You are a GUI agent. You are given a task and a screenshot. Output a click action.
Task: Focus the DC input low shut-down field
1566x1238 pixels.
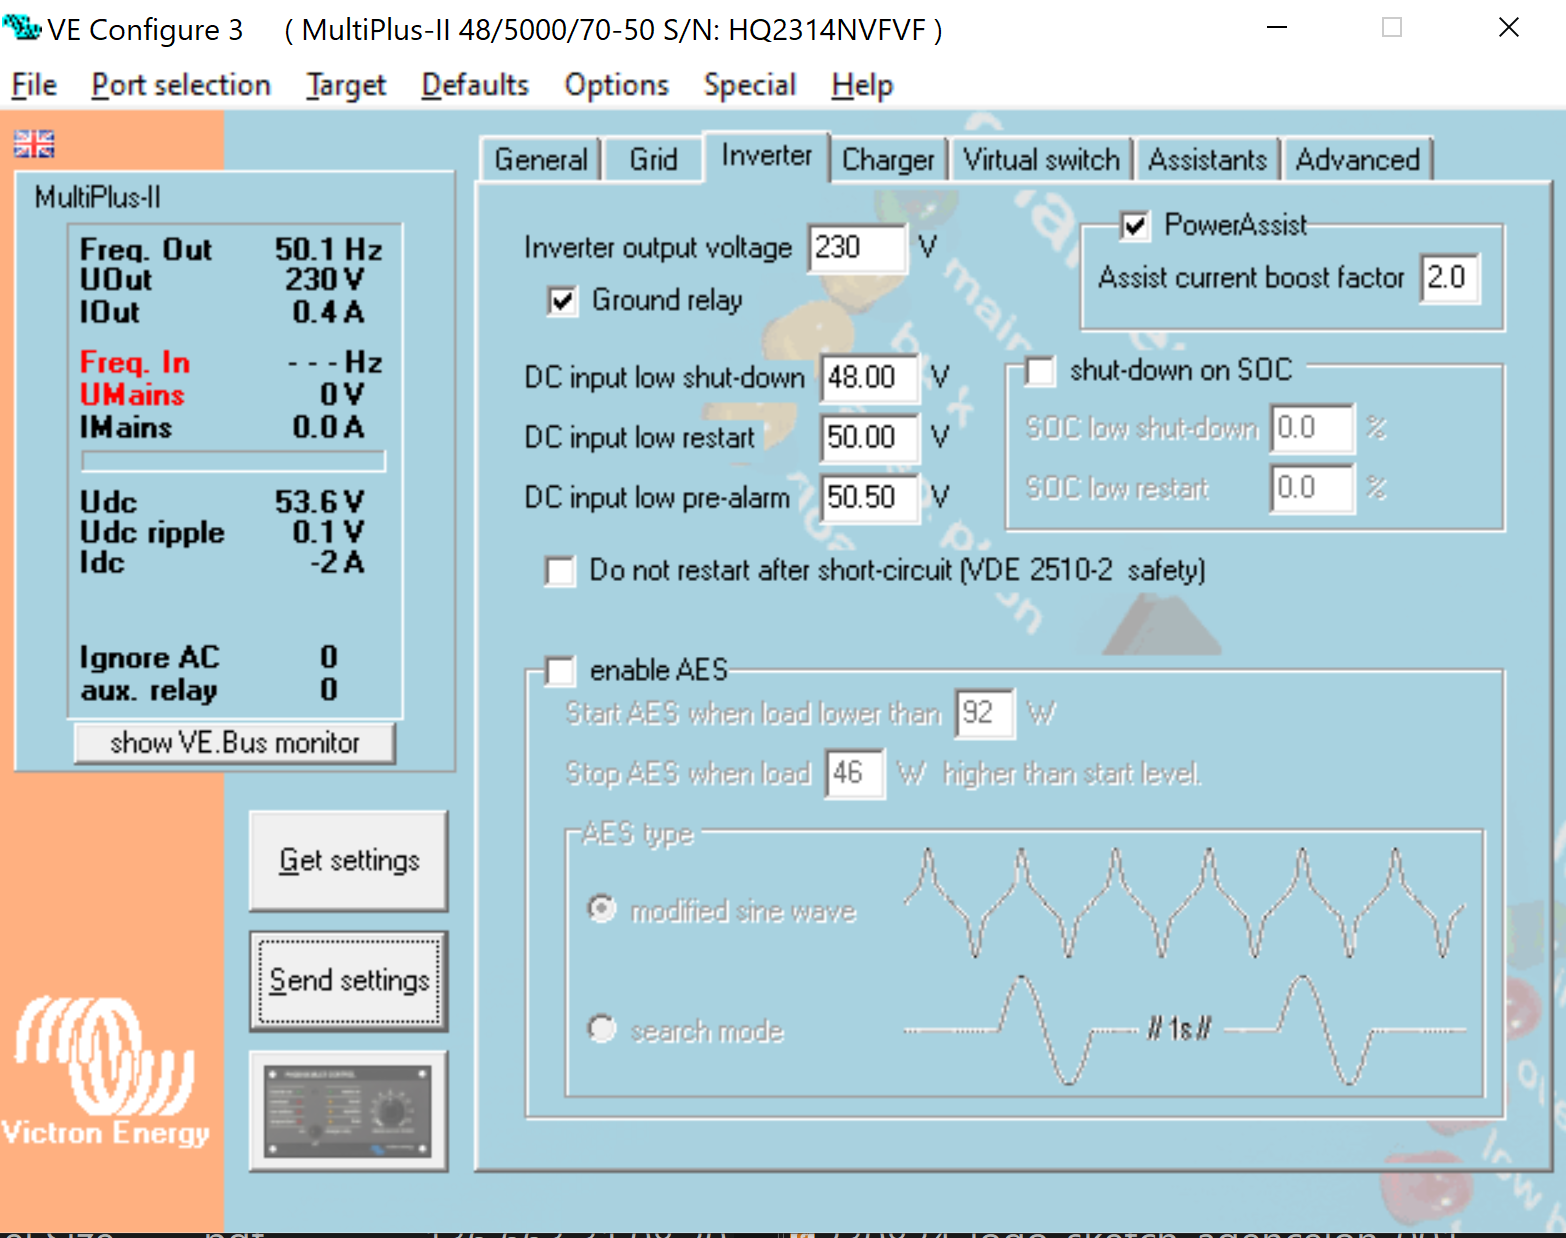(869, 378)
